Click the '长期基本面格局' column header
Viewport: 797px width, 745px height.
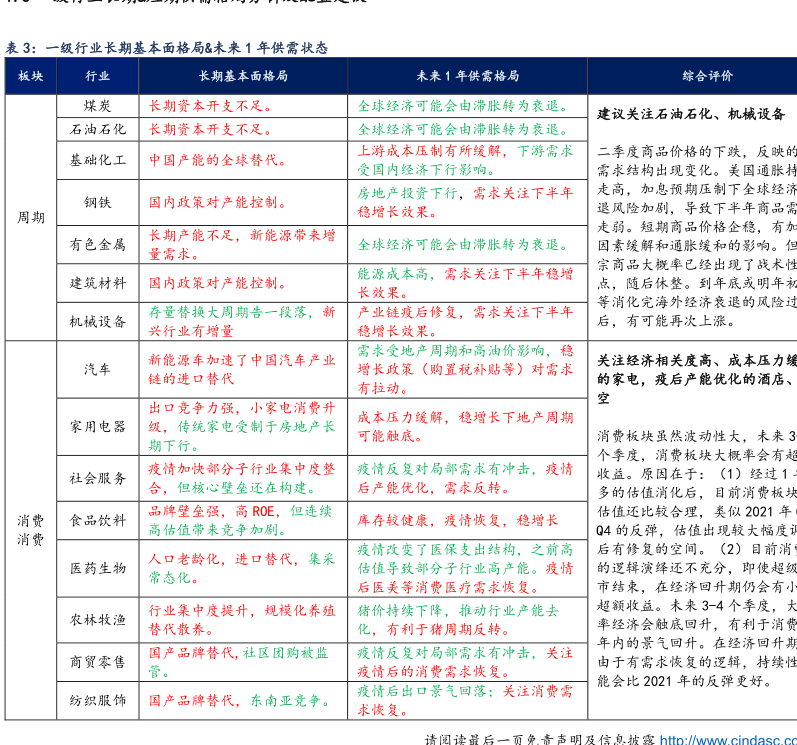(x=243, y=76)
